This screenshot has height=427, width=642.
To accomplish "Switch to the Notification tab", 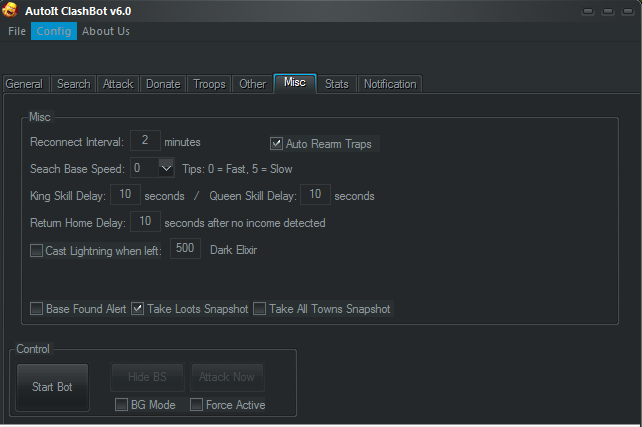I will tap(390, 84).
